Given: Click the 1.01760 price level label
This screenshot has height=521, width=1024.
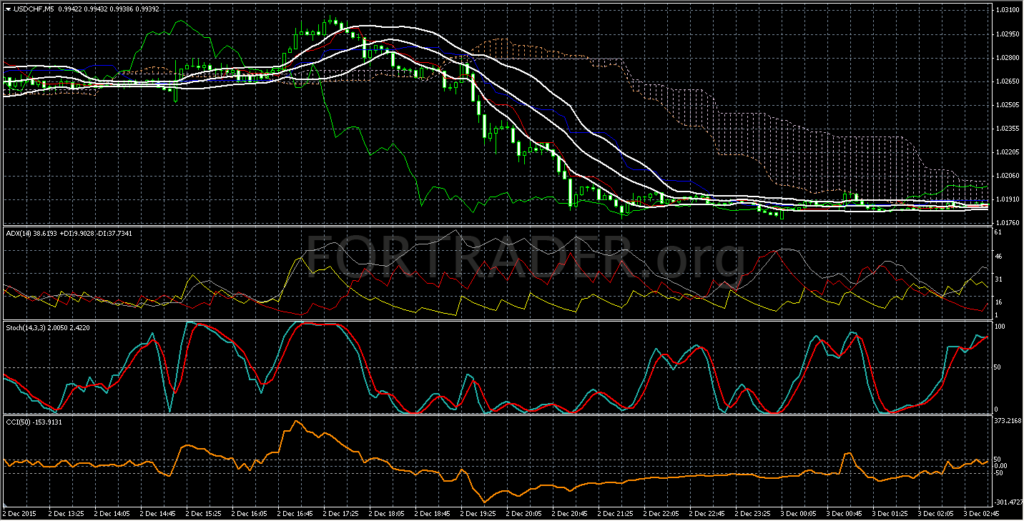Looking at the screenshot, I should (x=1006, y=223).
